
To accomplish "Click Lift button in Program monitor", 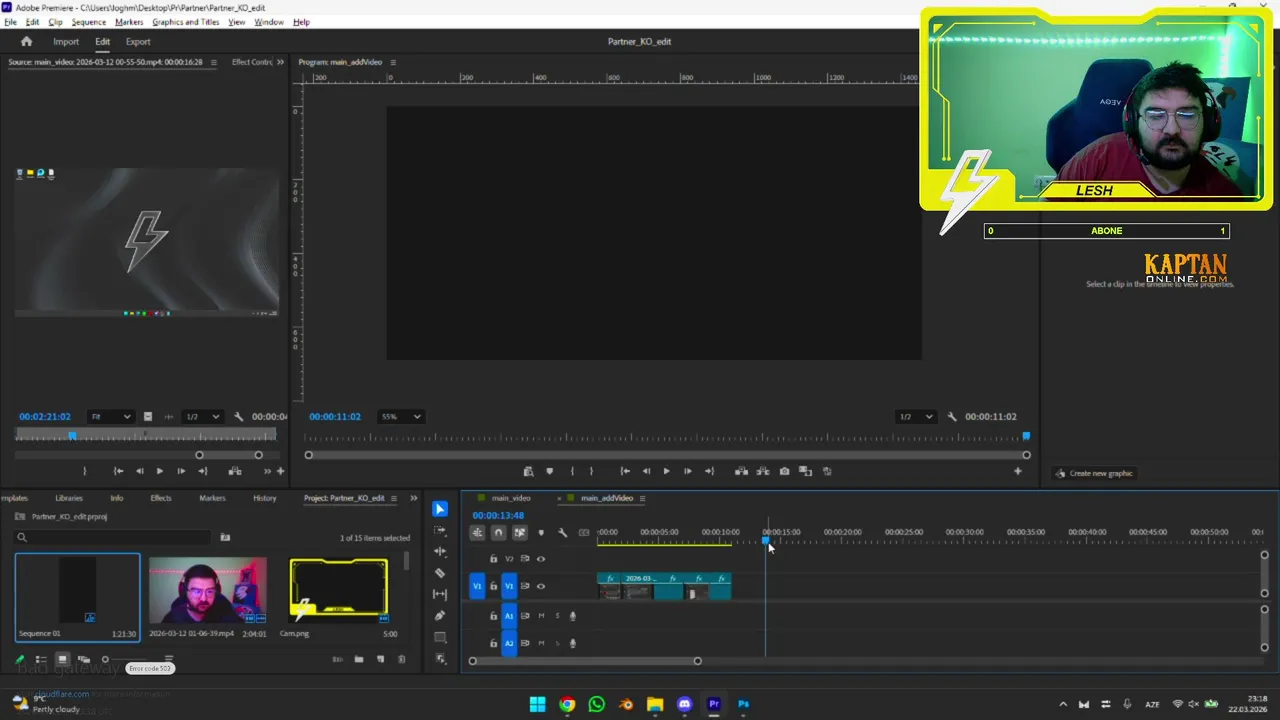I will [x=741, y=471].
